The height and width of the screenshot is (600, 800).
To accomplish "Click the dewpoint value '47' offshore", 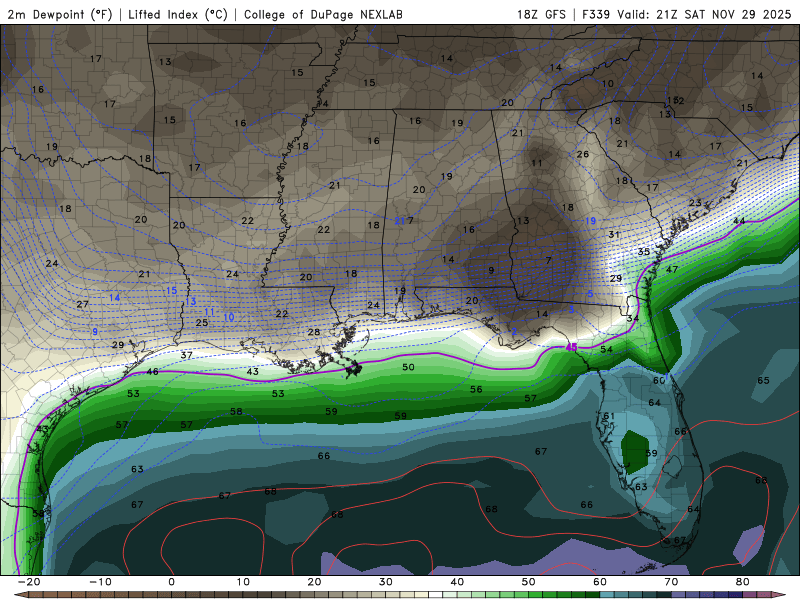I will [x=672, y=269].
